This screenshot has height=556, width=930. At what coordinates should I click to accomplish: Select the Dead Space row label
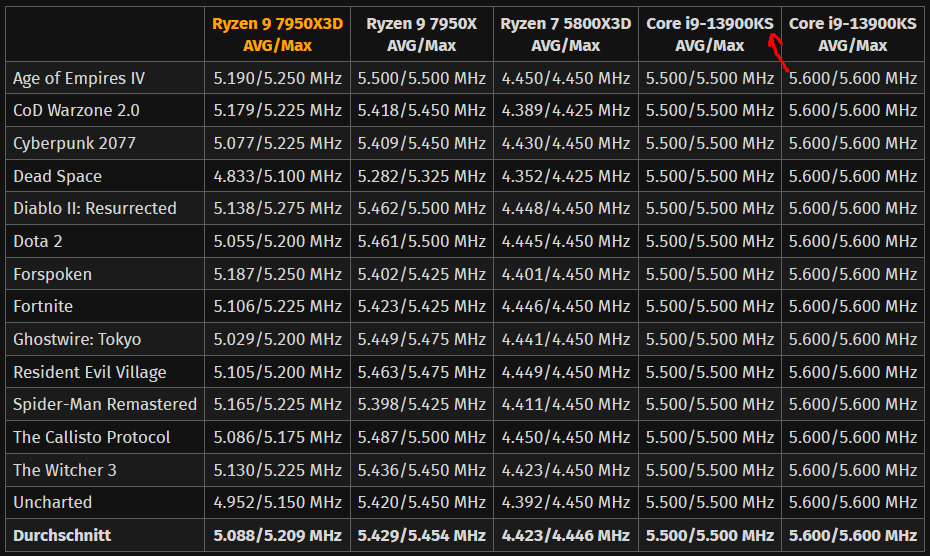[x=58, y=176]
